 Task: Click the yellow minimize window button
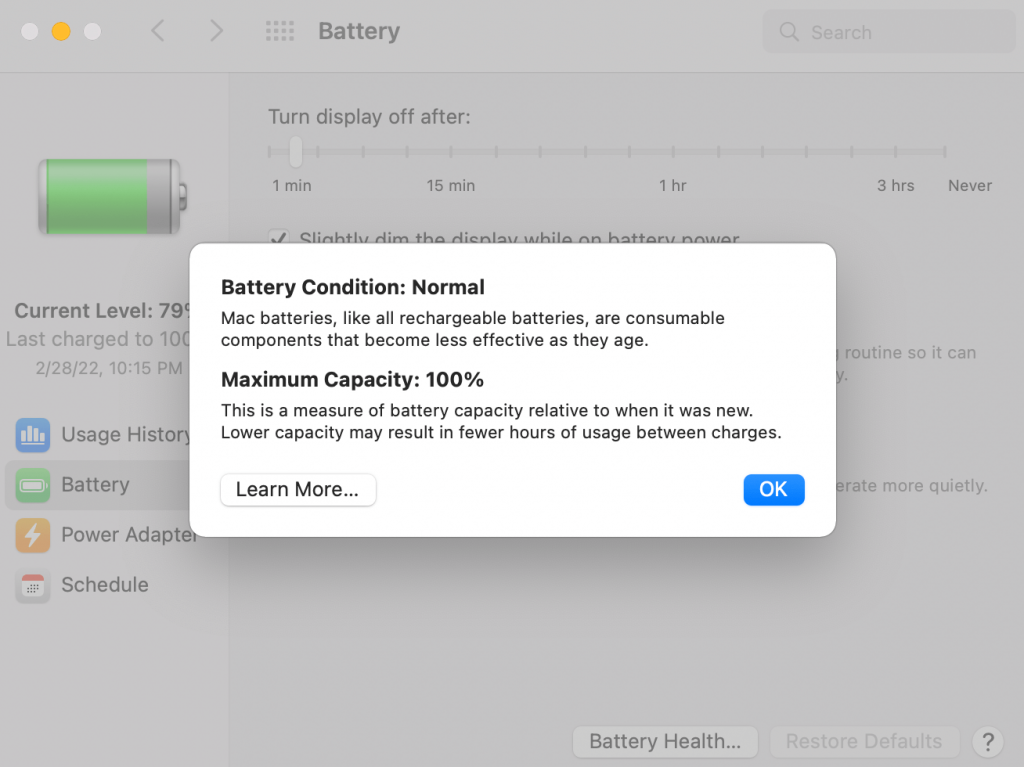[61, 32]
